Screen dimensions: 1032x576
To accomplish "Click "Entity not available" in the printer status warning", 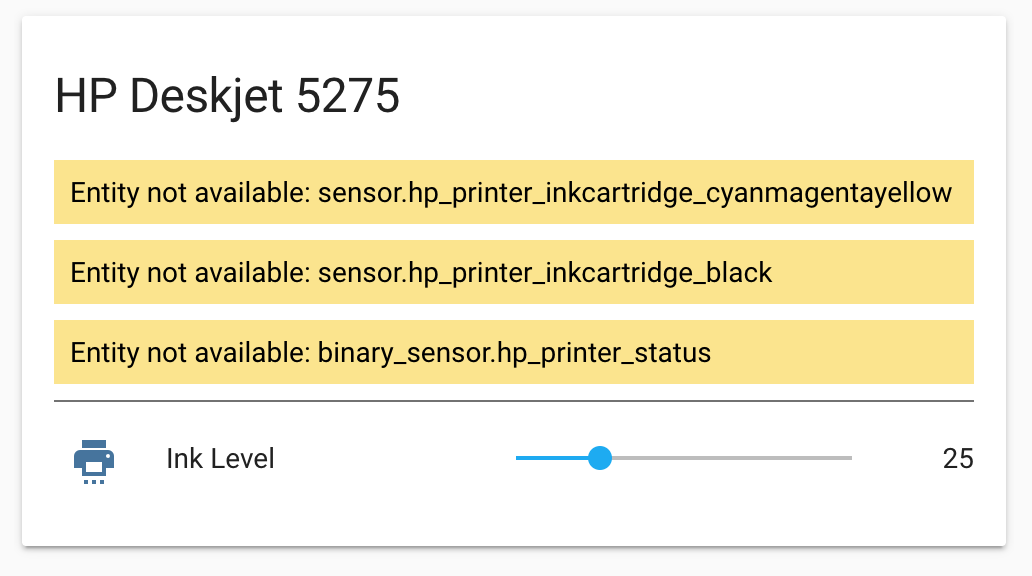I will 188,352.
